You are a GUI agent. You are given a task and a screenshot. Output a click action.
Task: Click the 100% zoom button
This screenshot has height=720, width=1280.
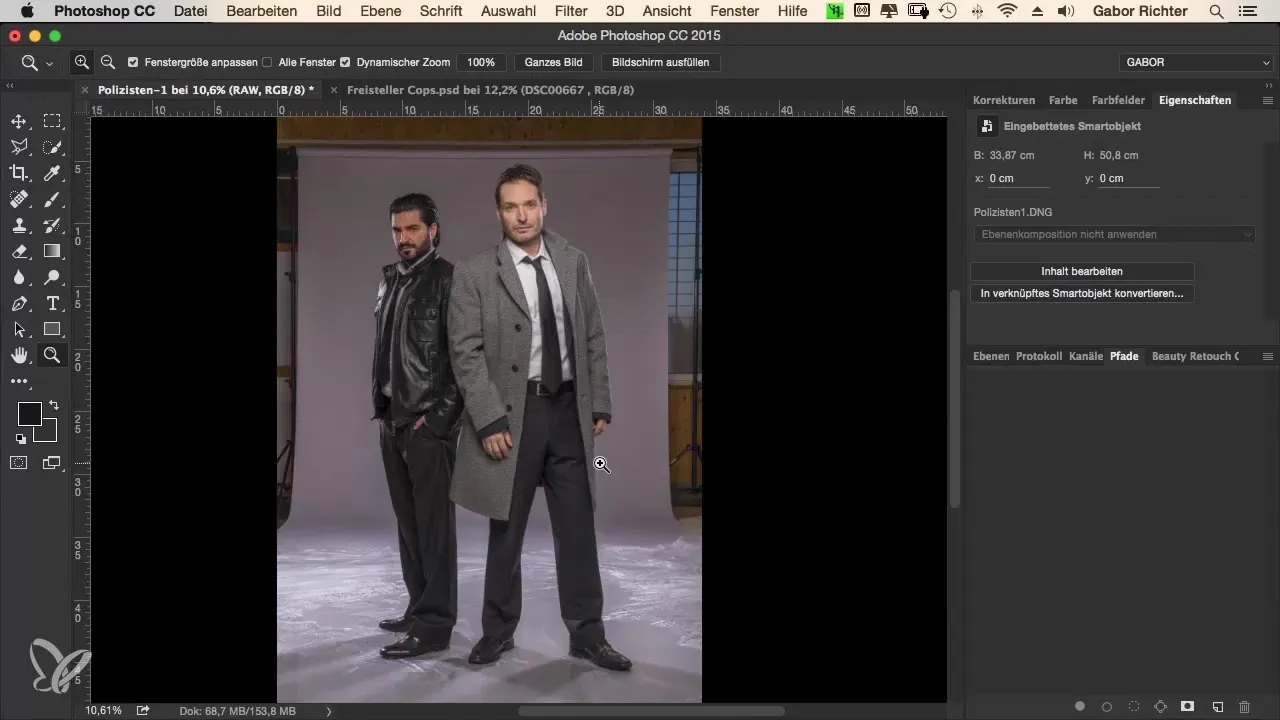coord(481,62)
